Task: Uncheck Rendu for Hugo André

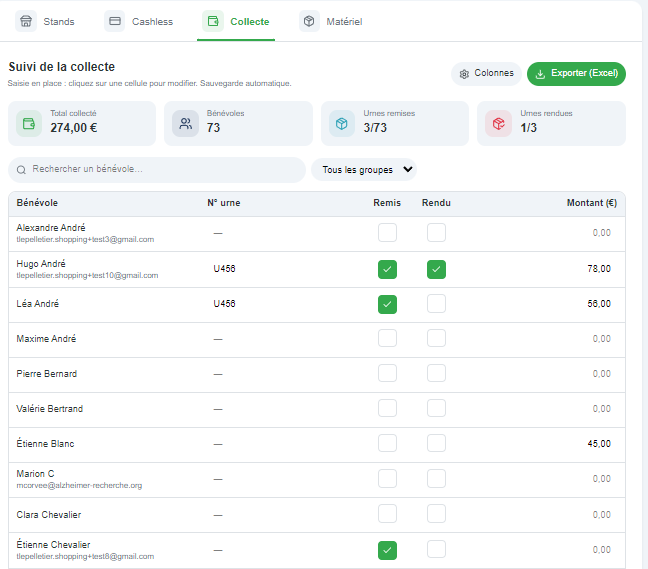Action: click(436, 269)
